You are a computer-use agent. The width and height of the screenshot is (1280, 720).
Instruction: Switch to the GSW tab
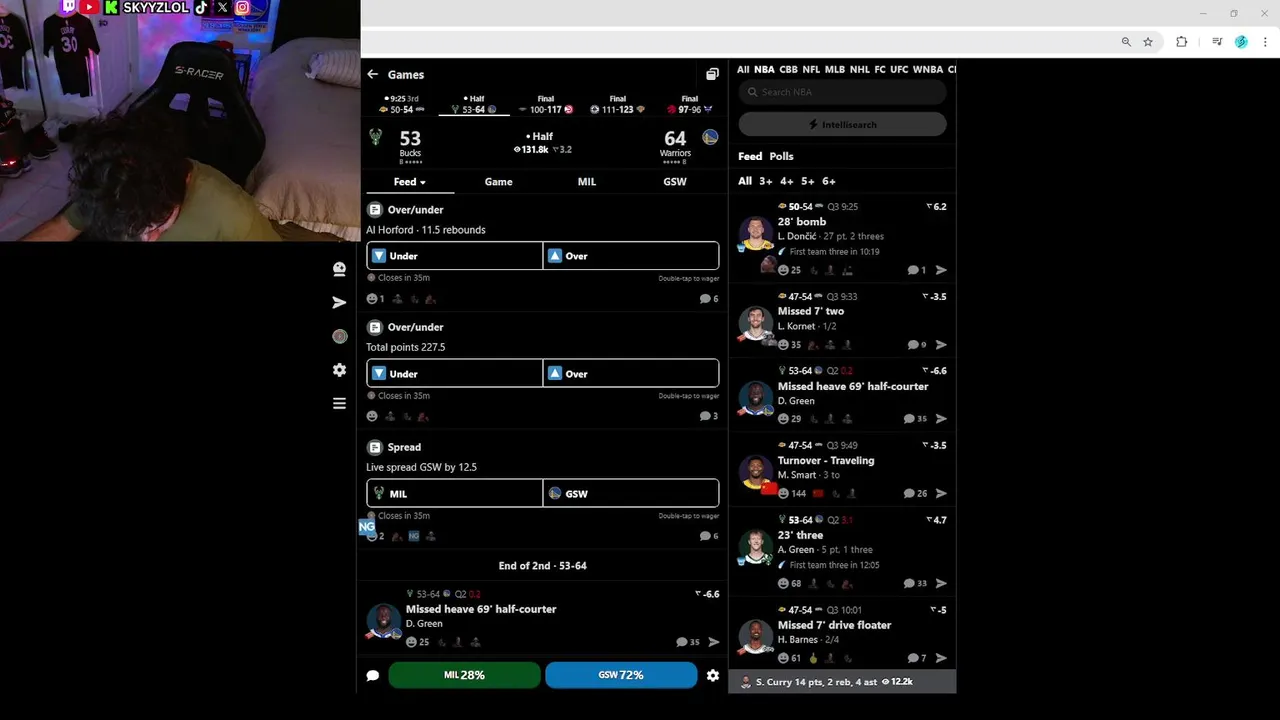(x=675, y=182)
